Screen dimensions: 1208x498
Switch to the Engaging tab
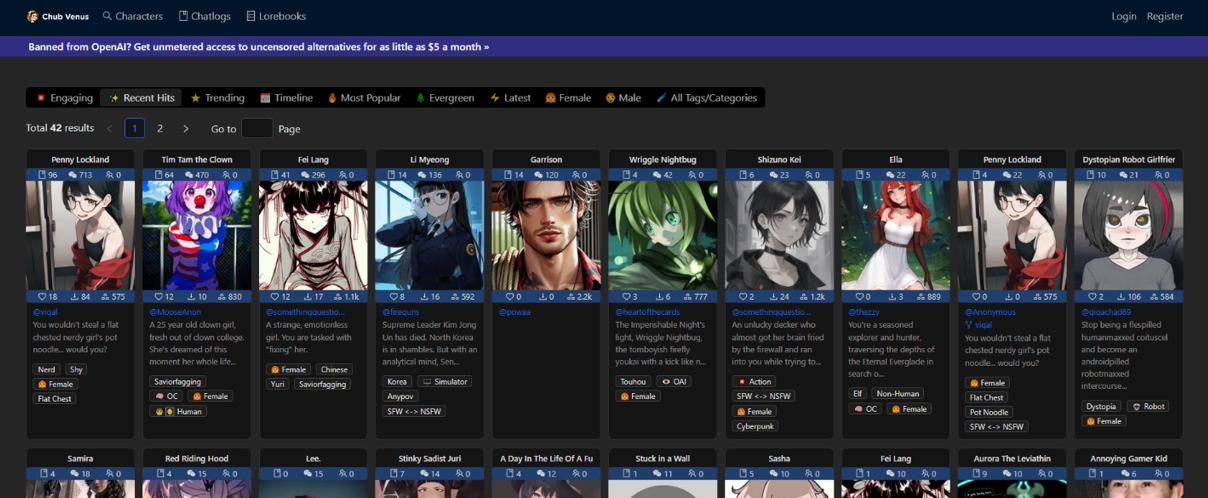64,98
